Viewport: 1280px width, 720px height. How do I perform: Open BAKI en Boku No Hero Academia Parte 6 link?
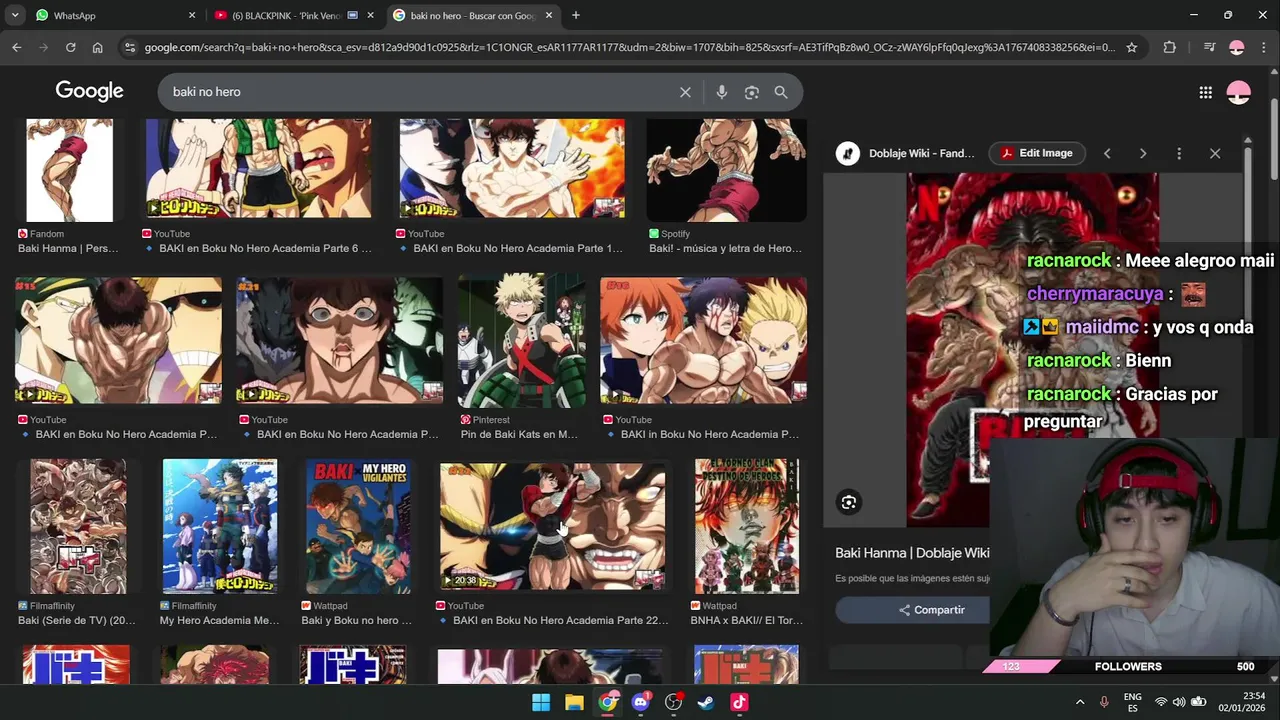[x=264, y=248]
